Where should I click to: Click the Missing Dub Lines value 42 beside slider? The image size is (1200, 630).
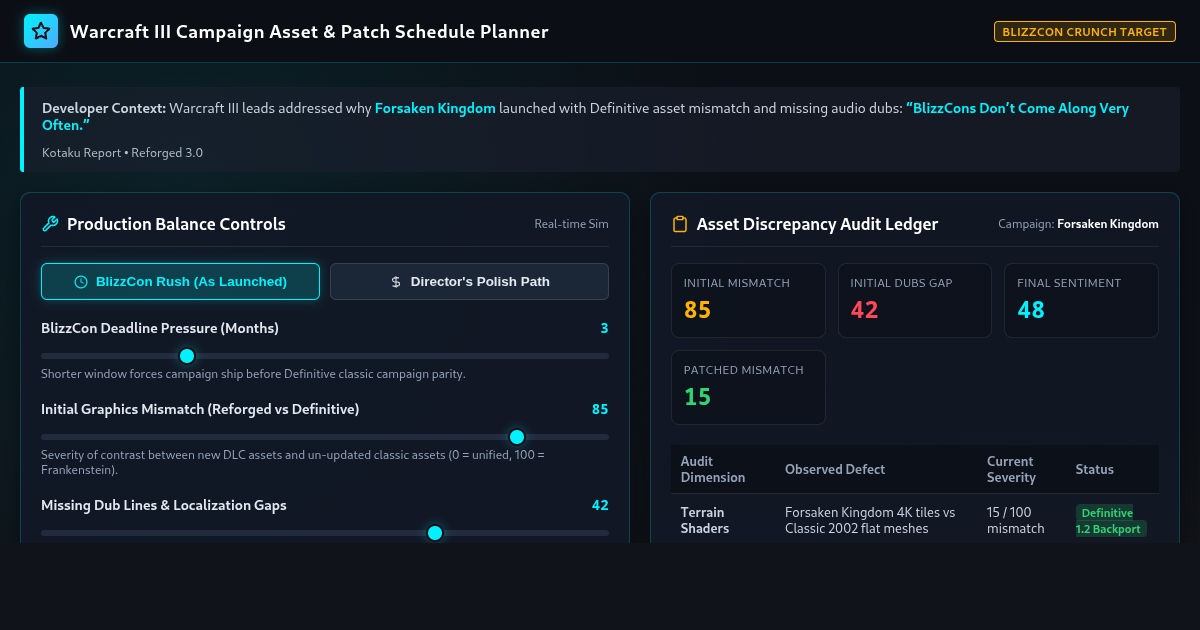coord(600,505)
